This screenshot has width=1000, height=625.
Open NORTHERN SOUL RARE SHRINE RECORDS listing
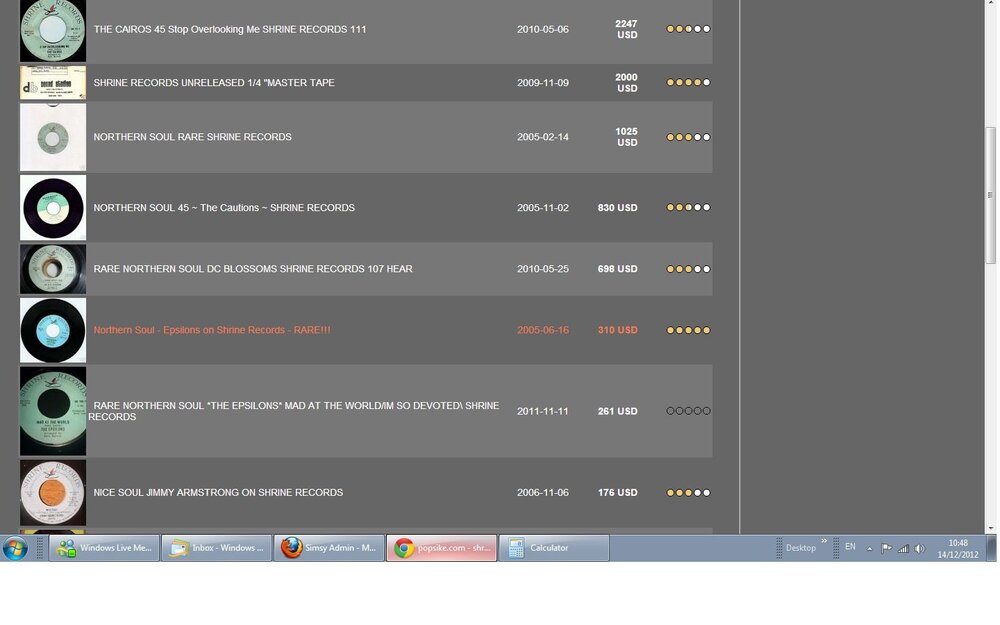click(x=192, y=137)
